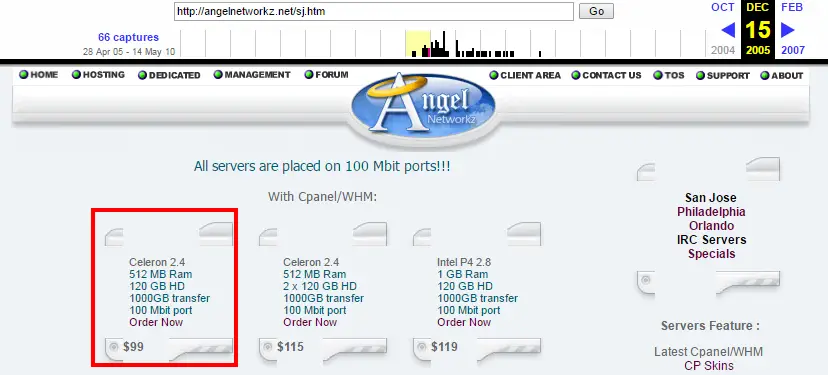828x375 pixels.
Task: Open the TOS navigation item
Action: pos(669,76)
